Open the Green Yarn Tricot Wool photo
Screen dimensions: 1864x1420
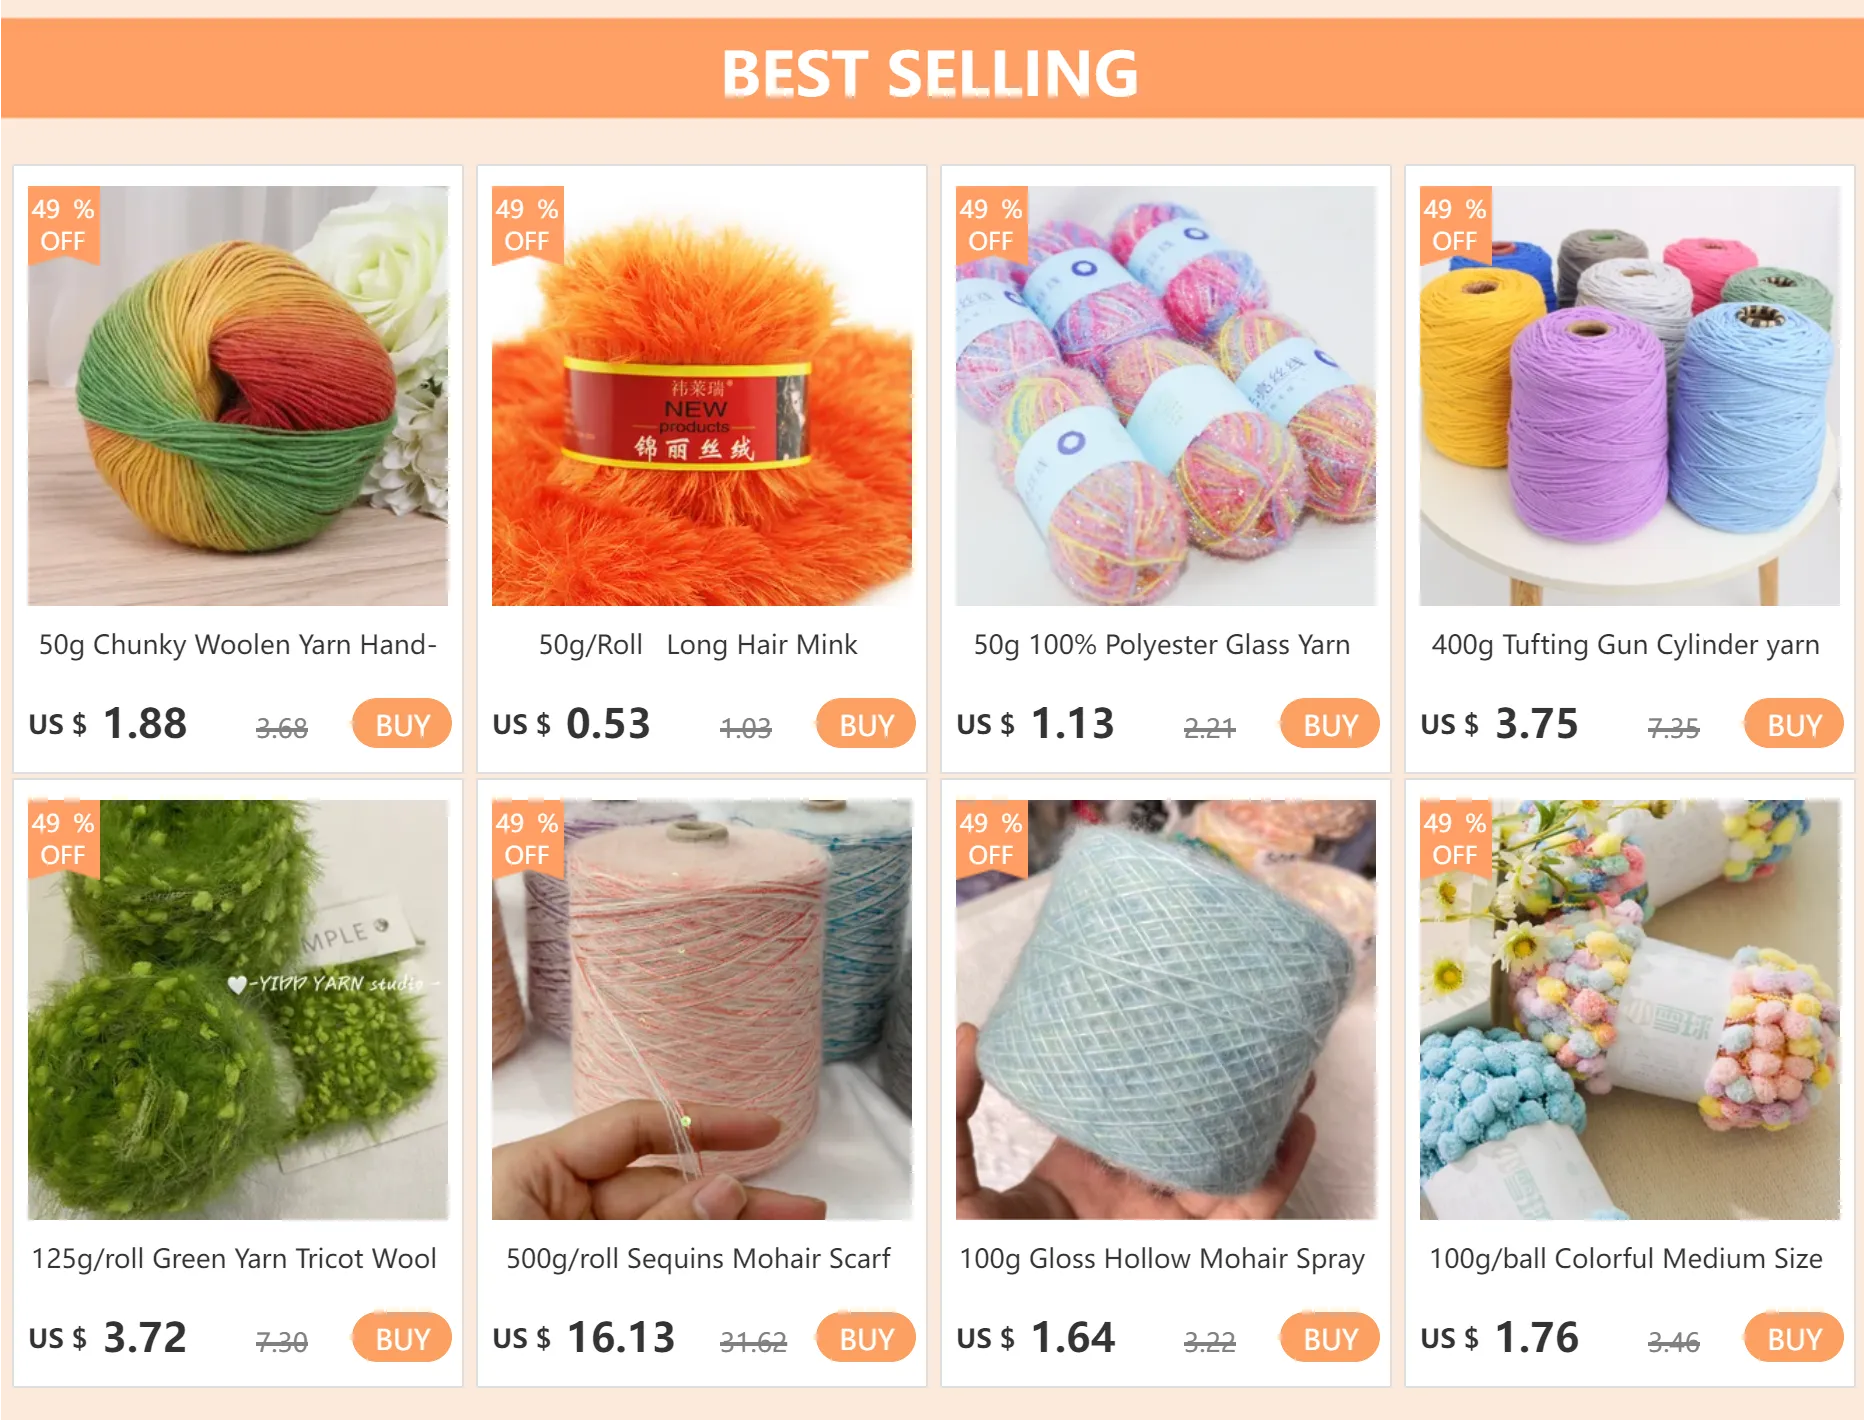238,1010
